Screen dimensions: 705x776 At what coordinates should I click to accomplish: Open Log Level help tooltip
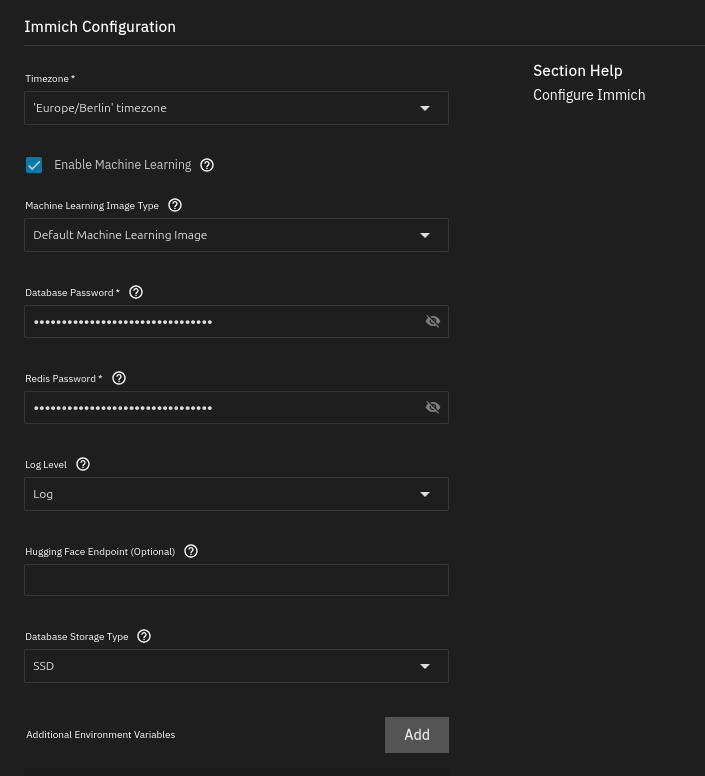coord(83,464)
